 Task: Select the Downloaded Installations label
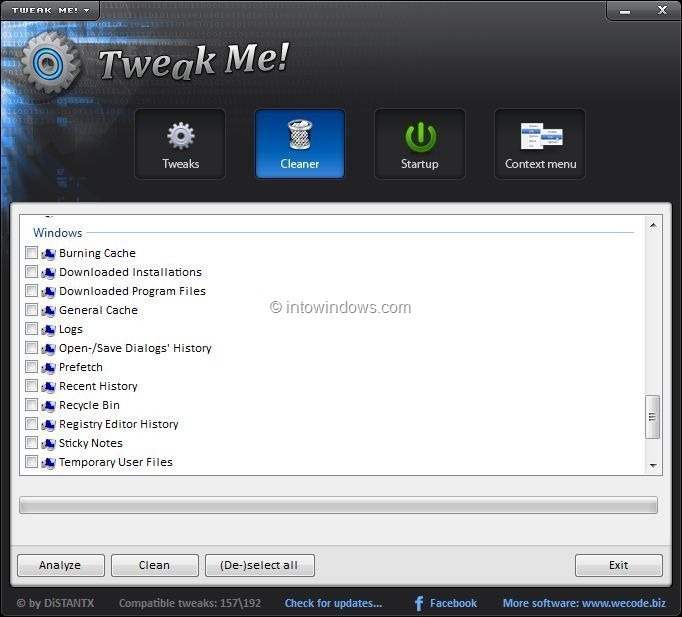click(130, 272)
